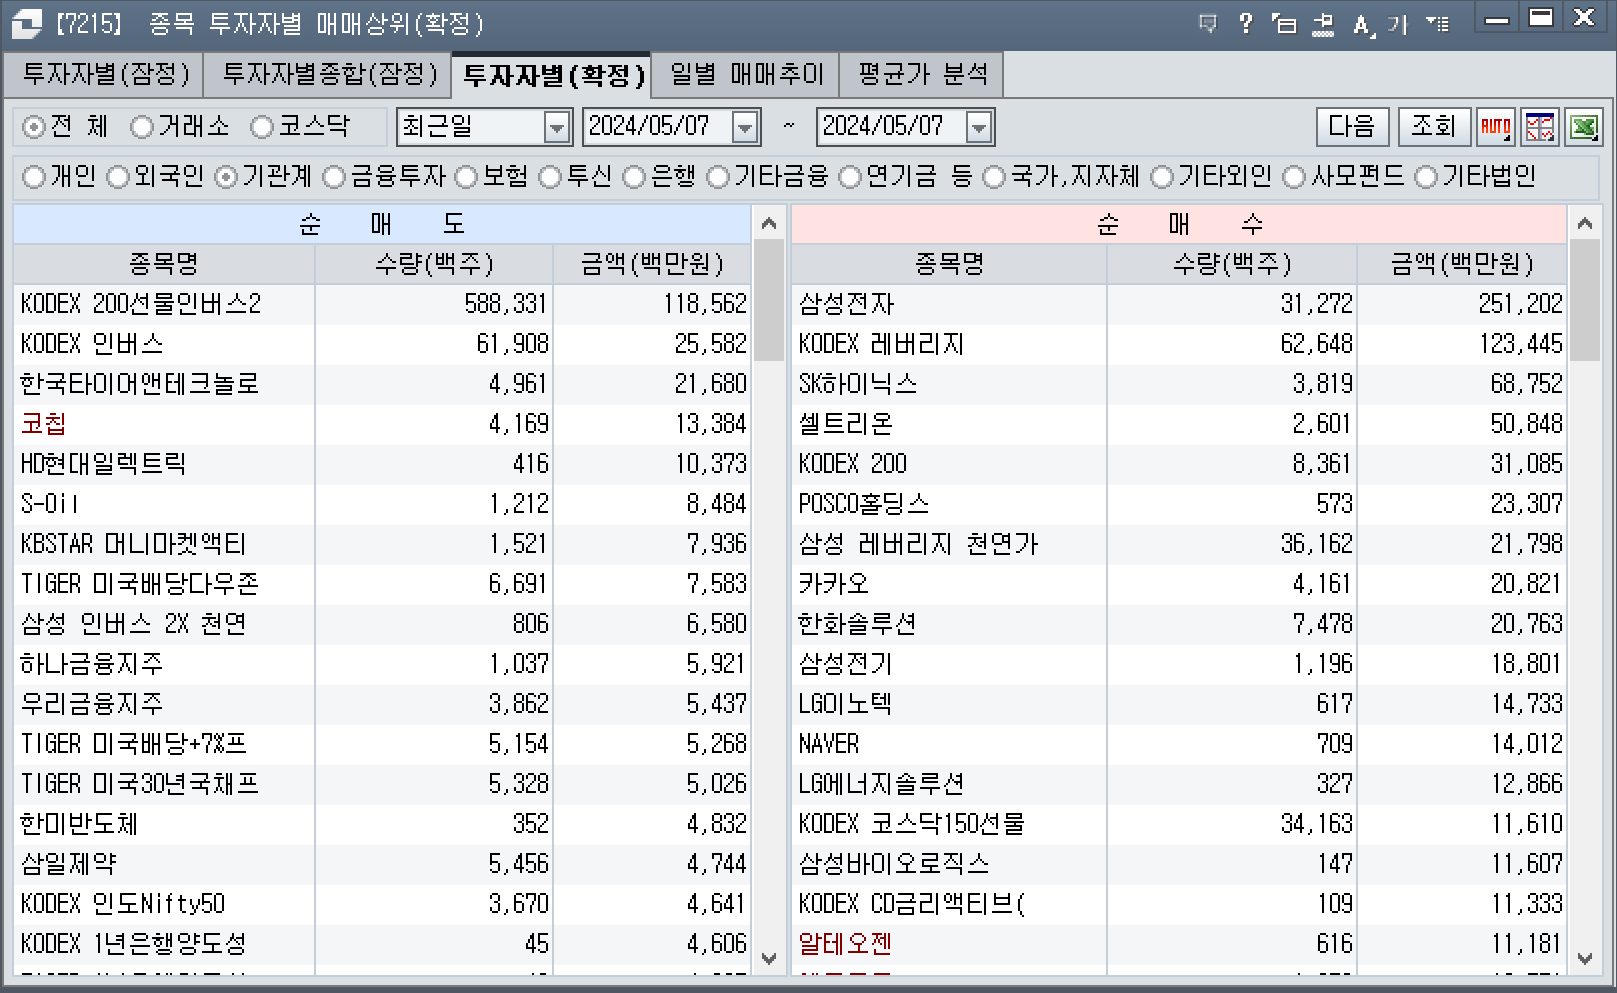Image resolution: width=1617 pixels, height=993 pixels.
Task: Click the 조회 search button
Action: [1433, 127]
